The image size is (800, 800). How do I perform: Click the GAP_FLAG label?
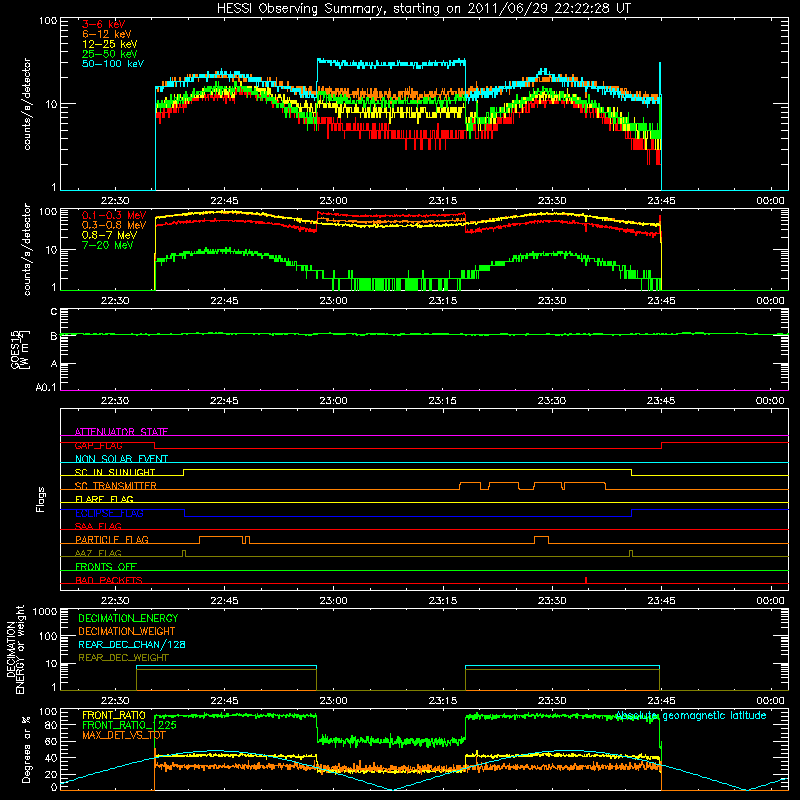pyautogui.click(x=98, y=445)
